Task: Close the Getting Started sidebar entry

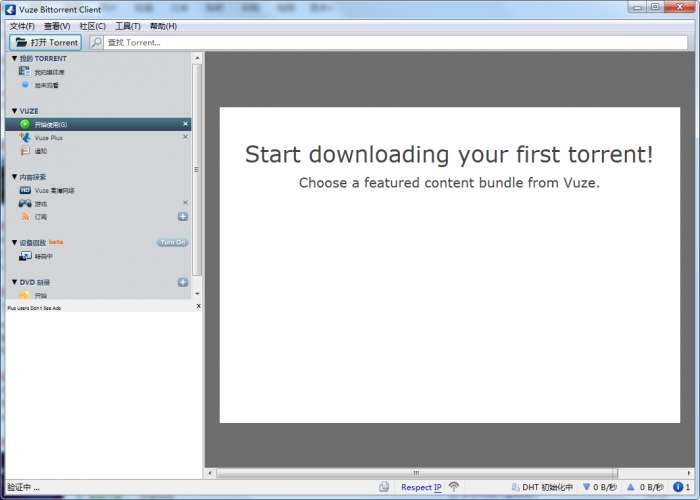Action: (x=185, y=124)
